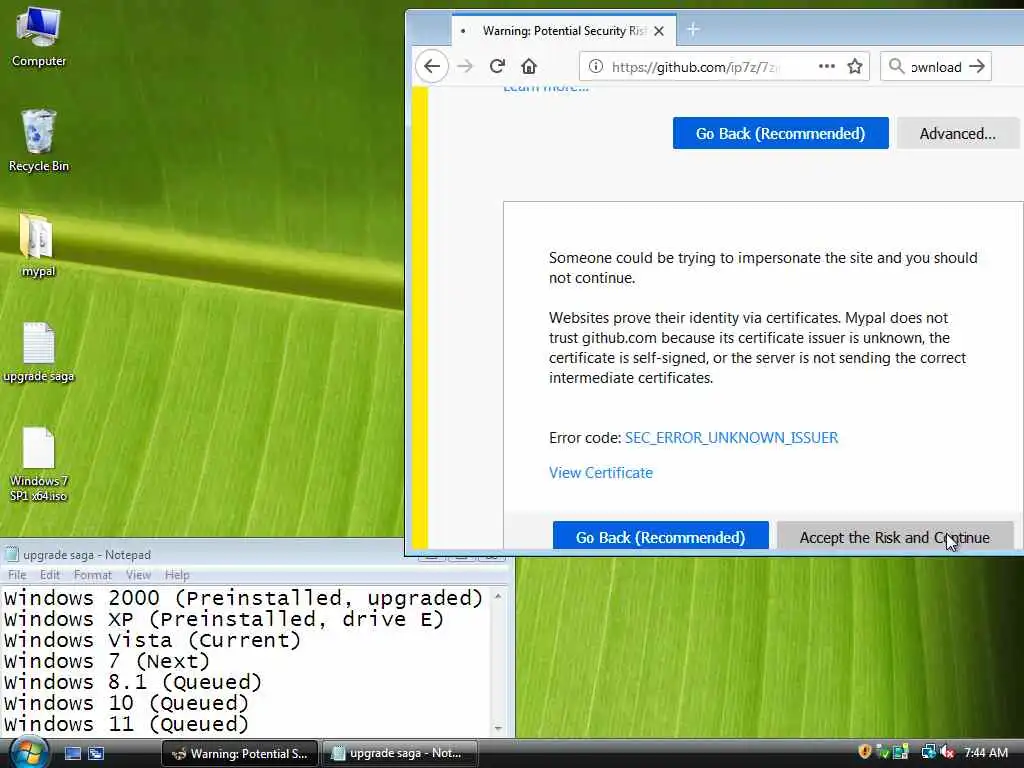The height and width of the screenshot is (768, 1024).
Task: Open the partially visible Learn more link
Action: [x=546, y=88]
